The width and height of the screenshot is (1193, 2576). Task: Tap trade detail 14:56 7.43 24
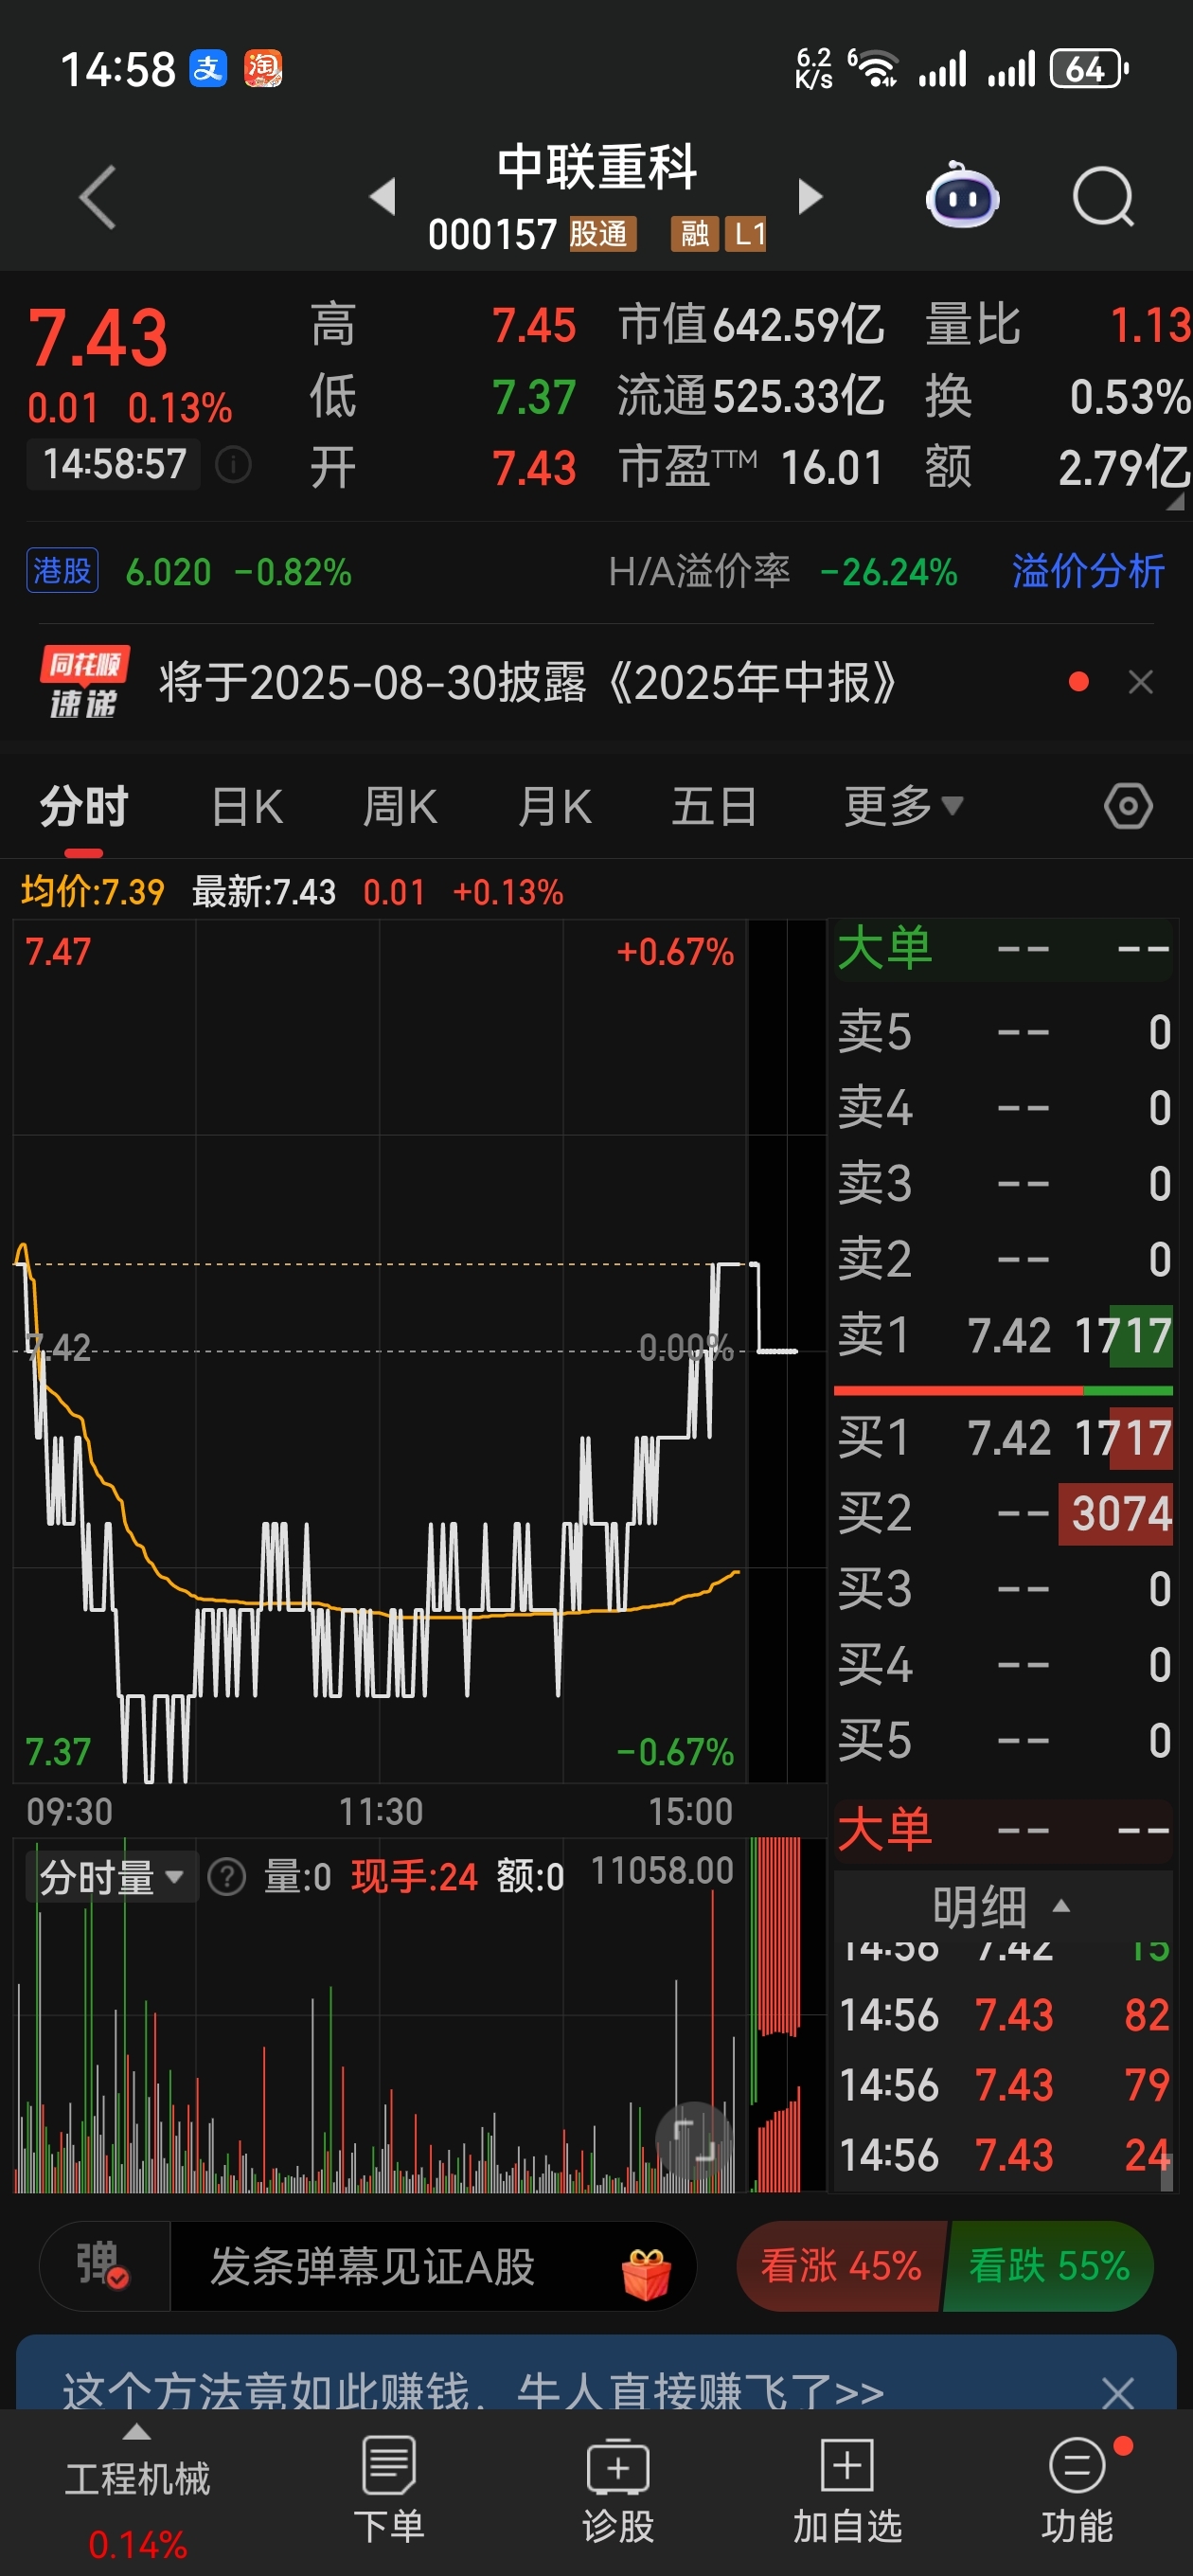coord(1003,2155)
